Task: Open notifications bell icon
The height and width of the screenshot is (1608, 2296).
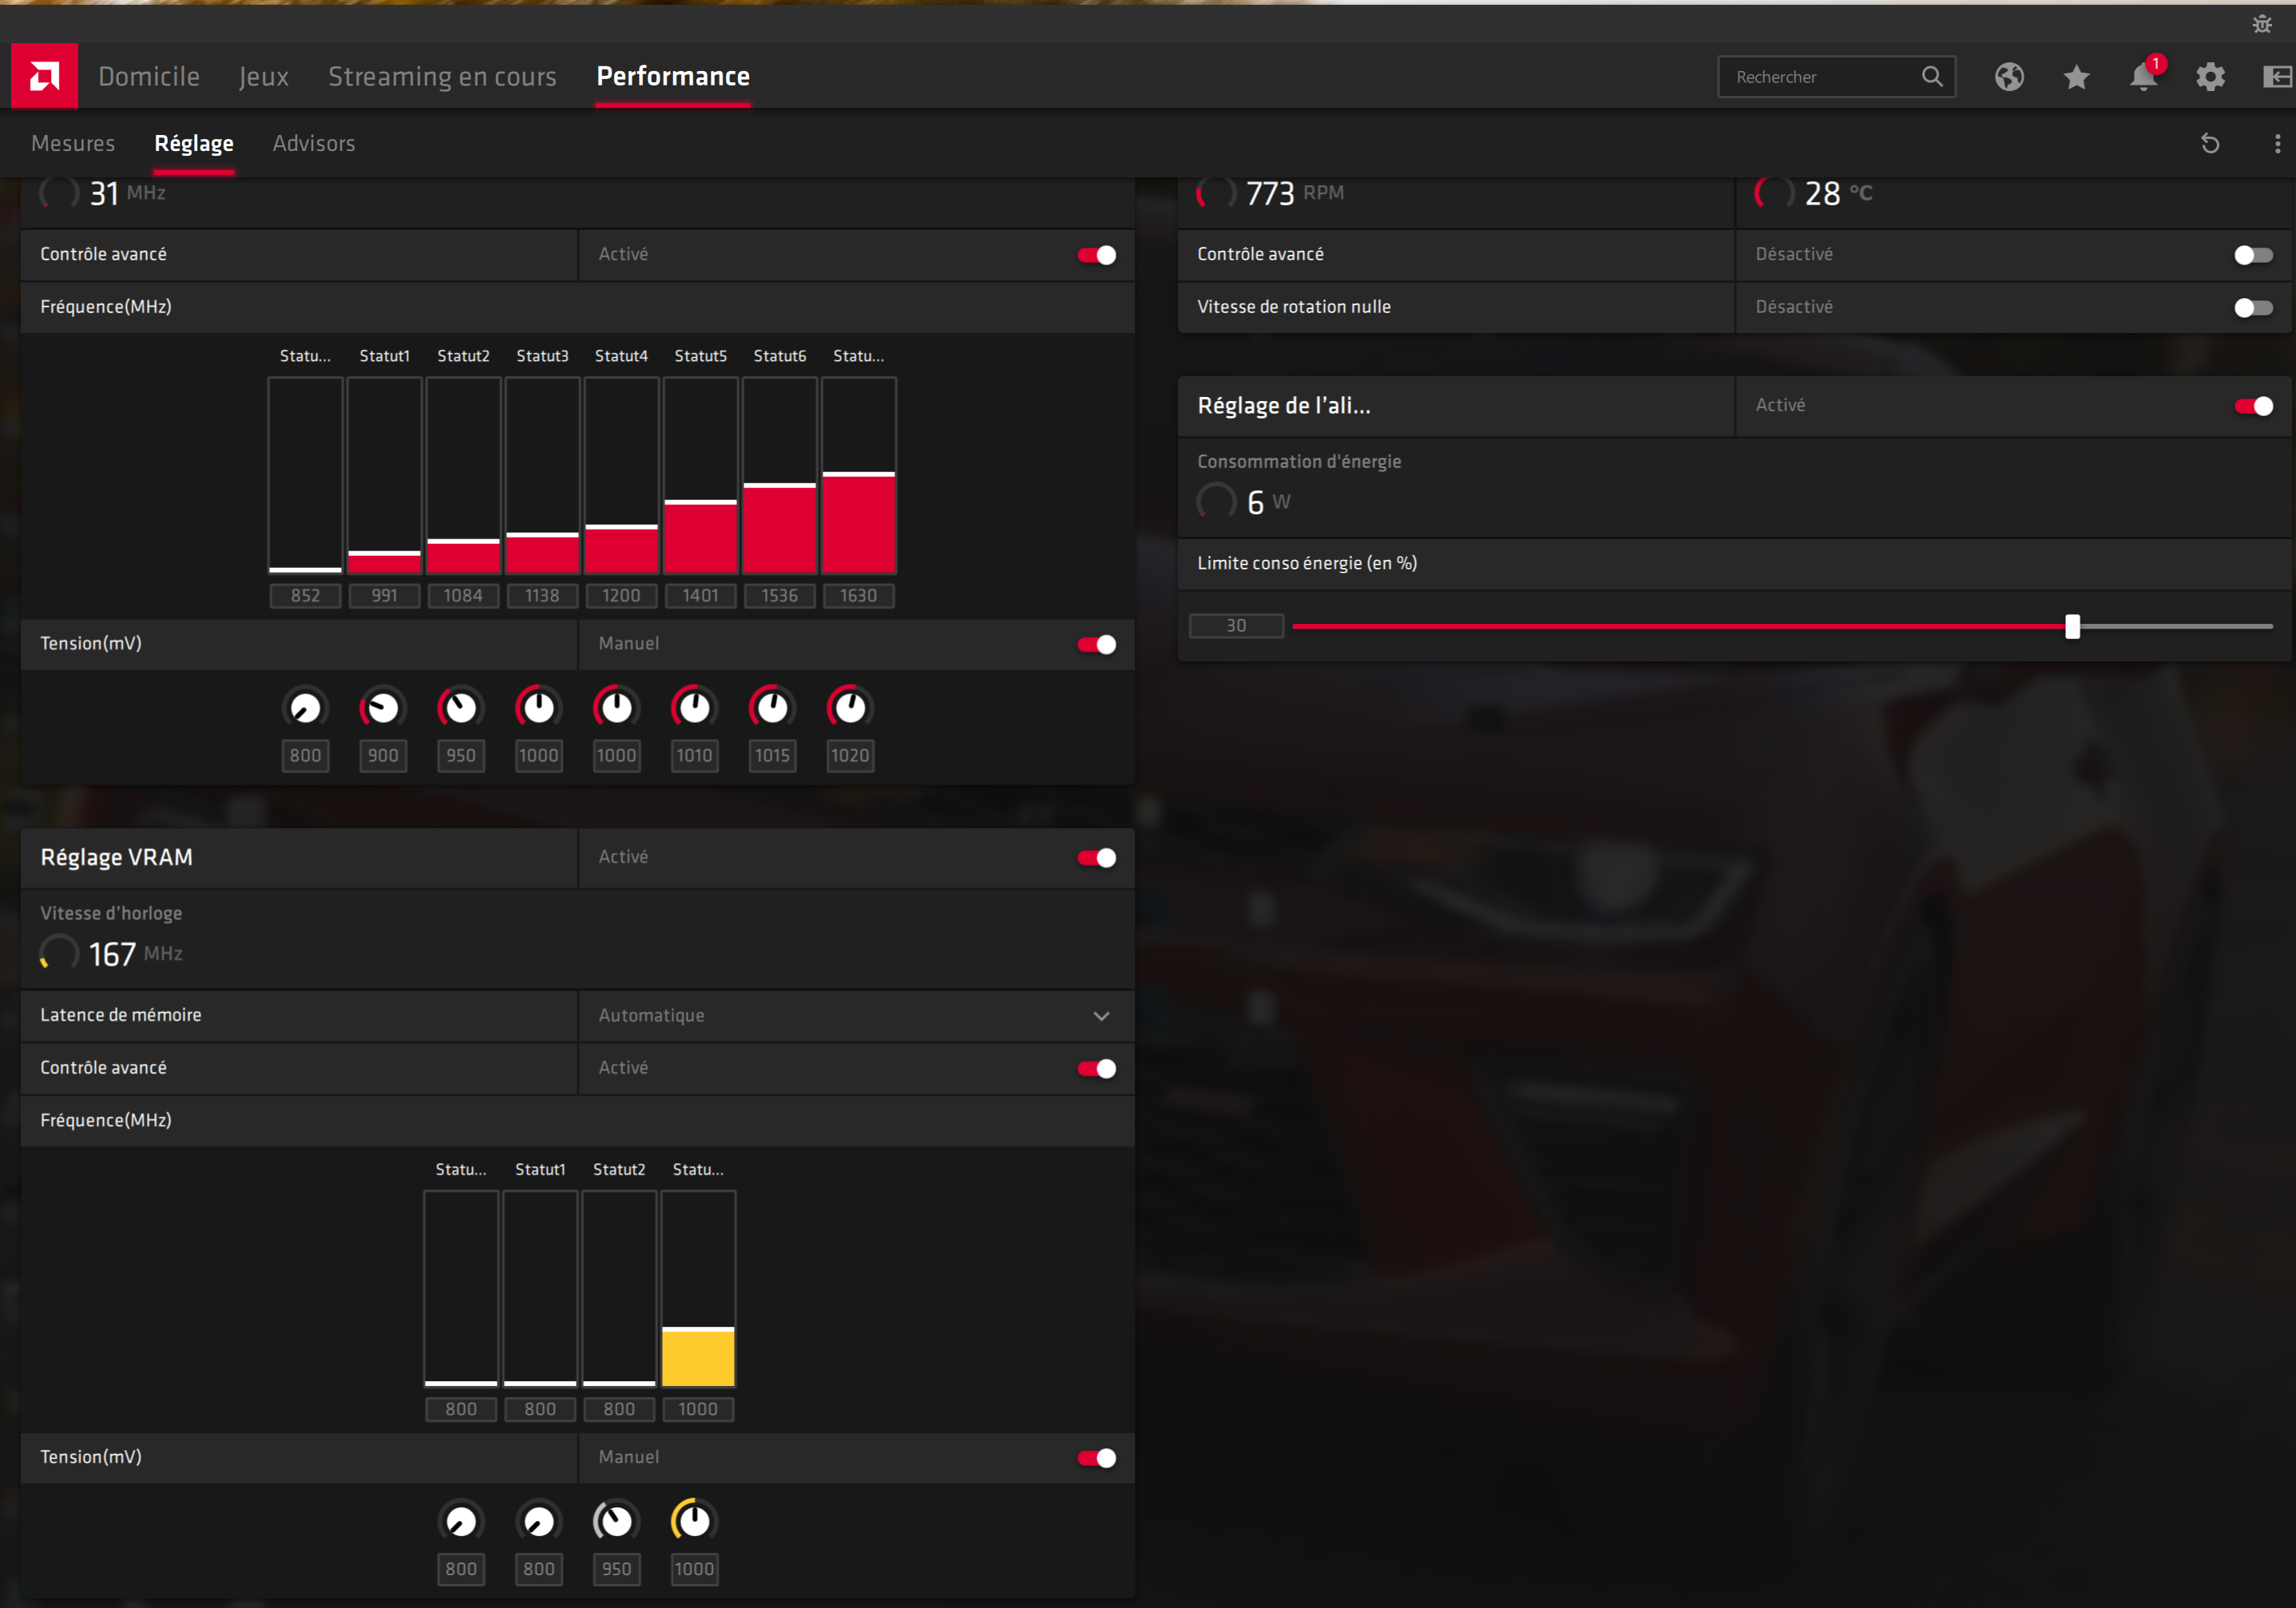Action: coord(2142,77)
